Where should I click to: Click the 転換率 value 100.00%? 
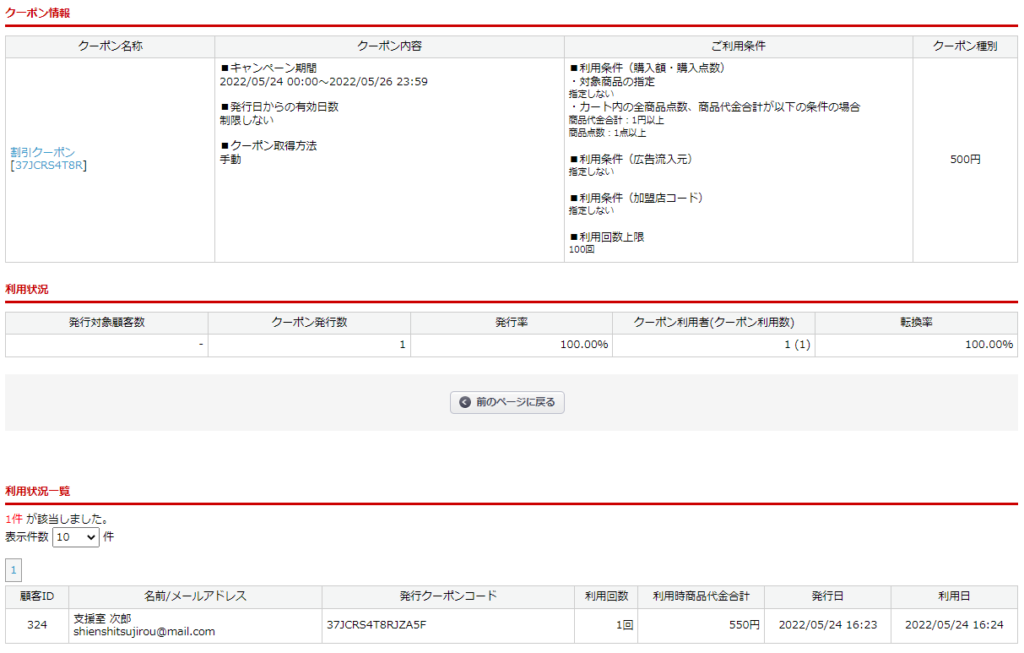[x=988, y=345]
